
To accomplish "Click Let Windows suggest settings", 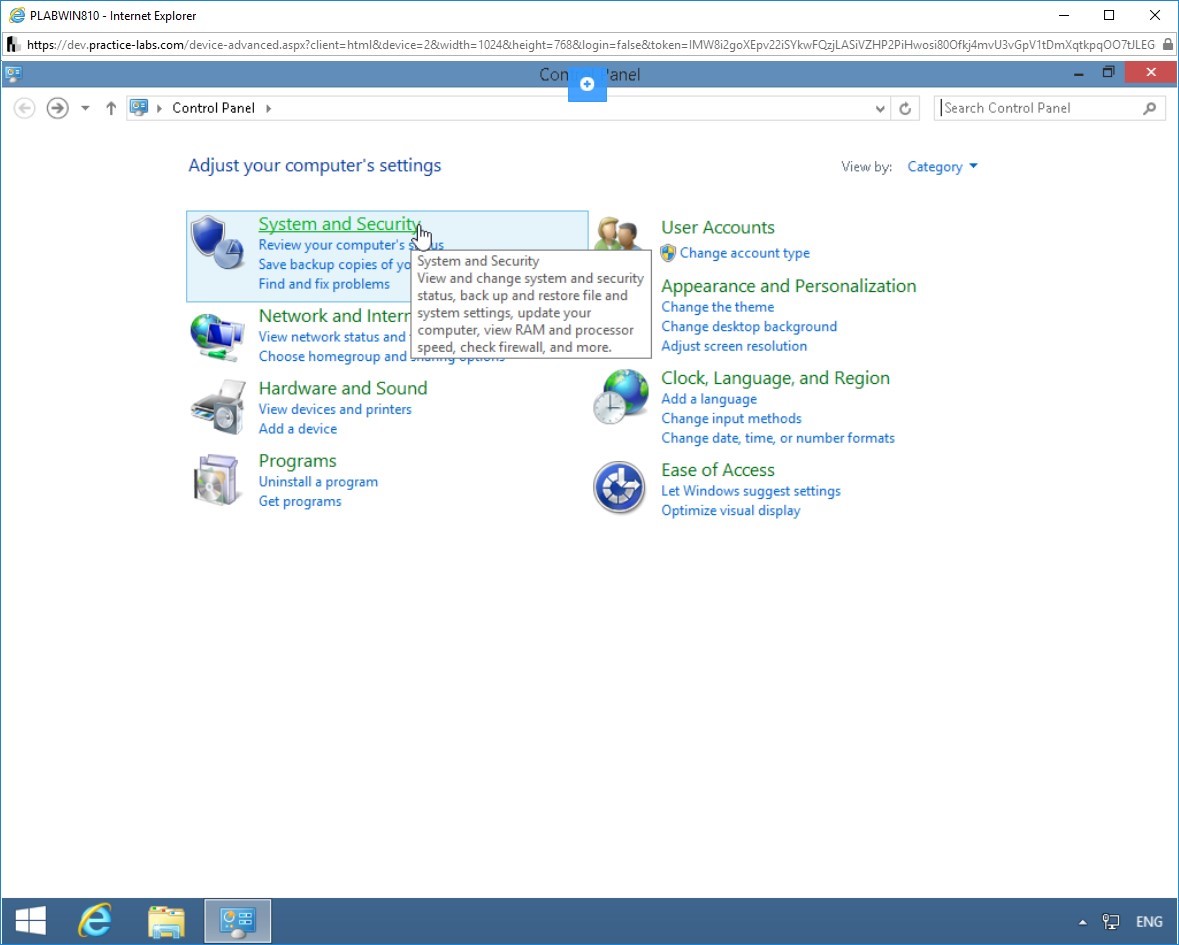I will 751,491.
